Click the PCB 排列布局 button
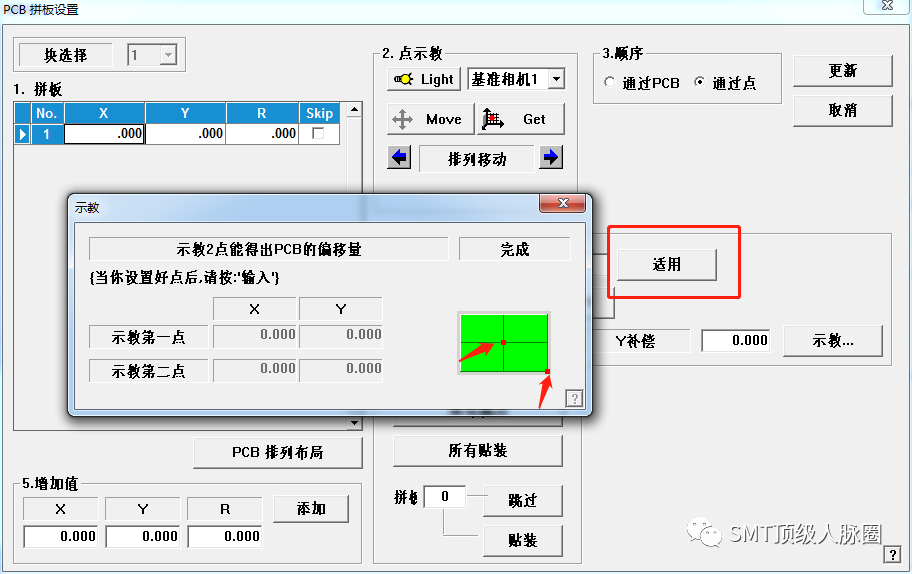Screen dimensions: 912x574 (277, 452)
